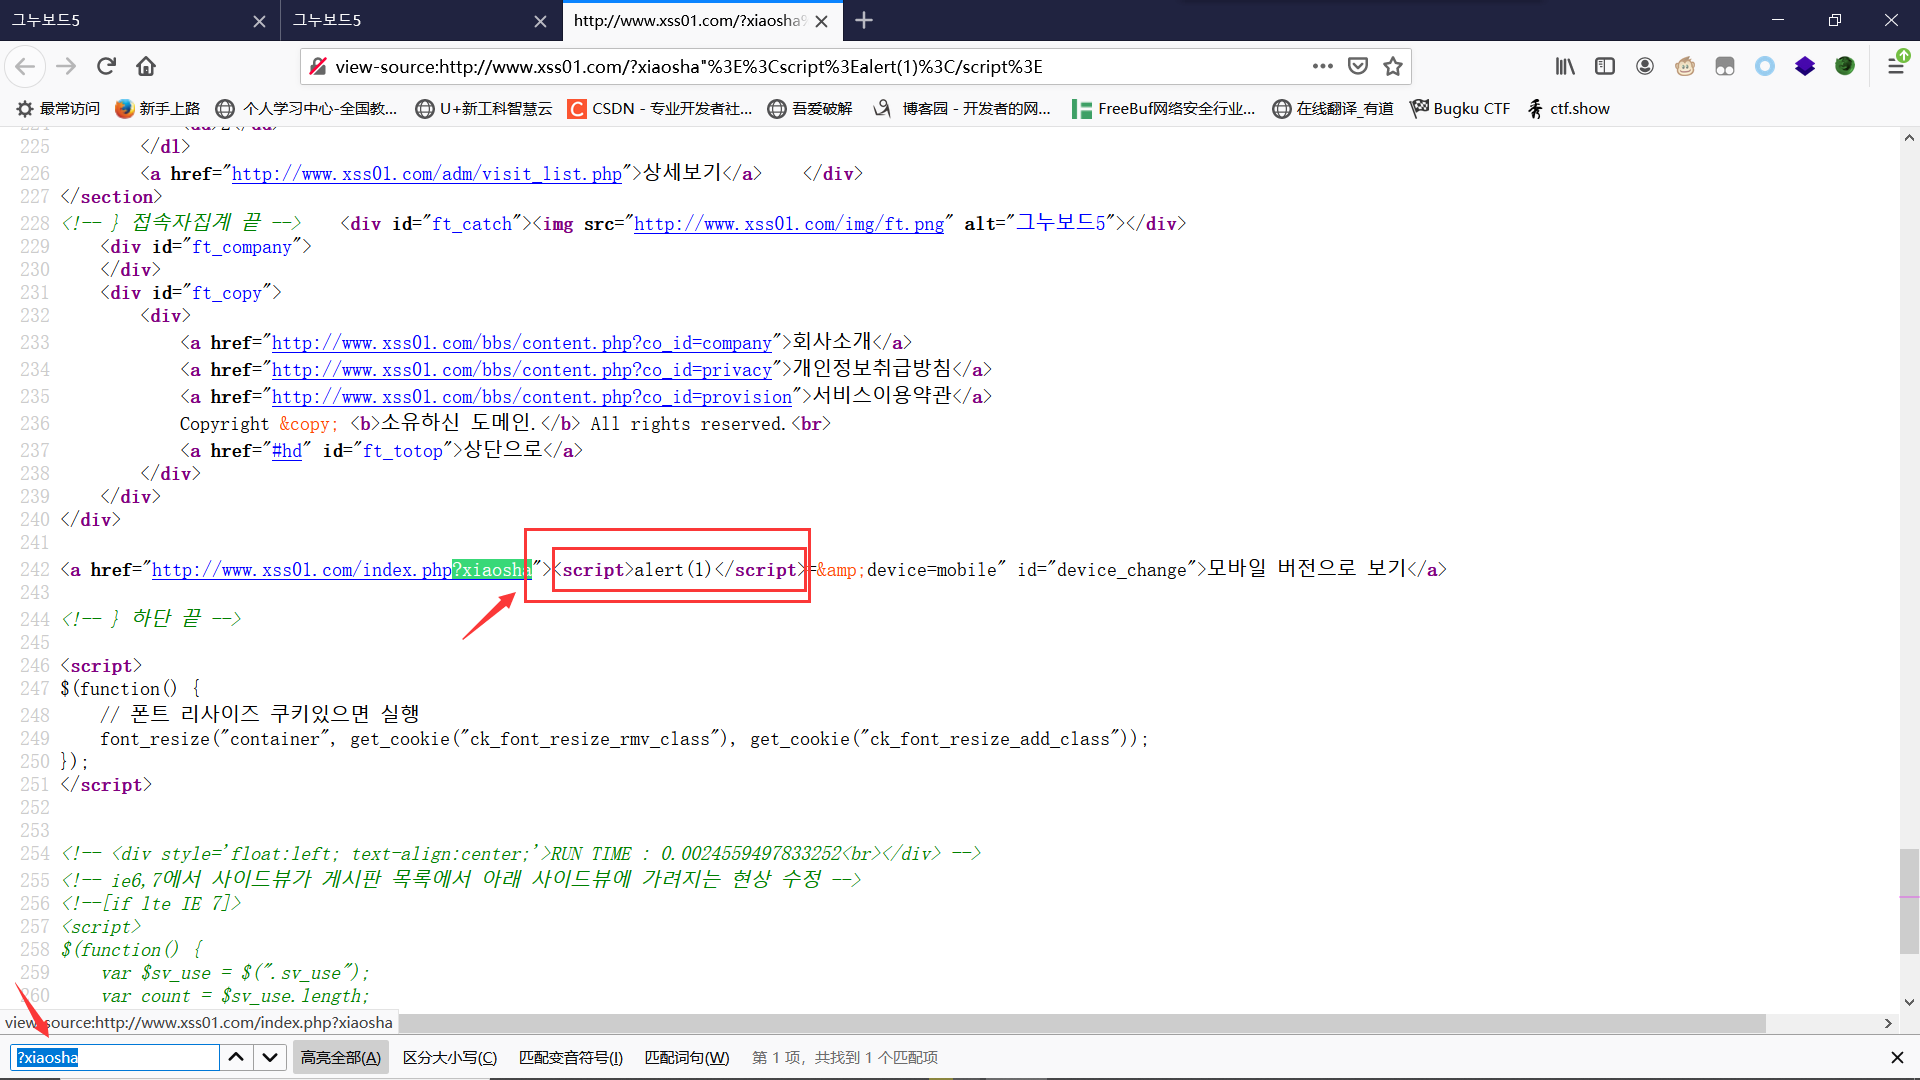Go forward to the next page
The image size is (1920, 1080).
tap(66, 66)
